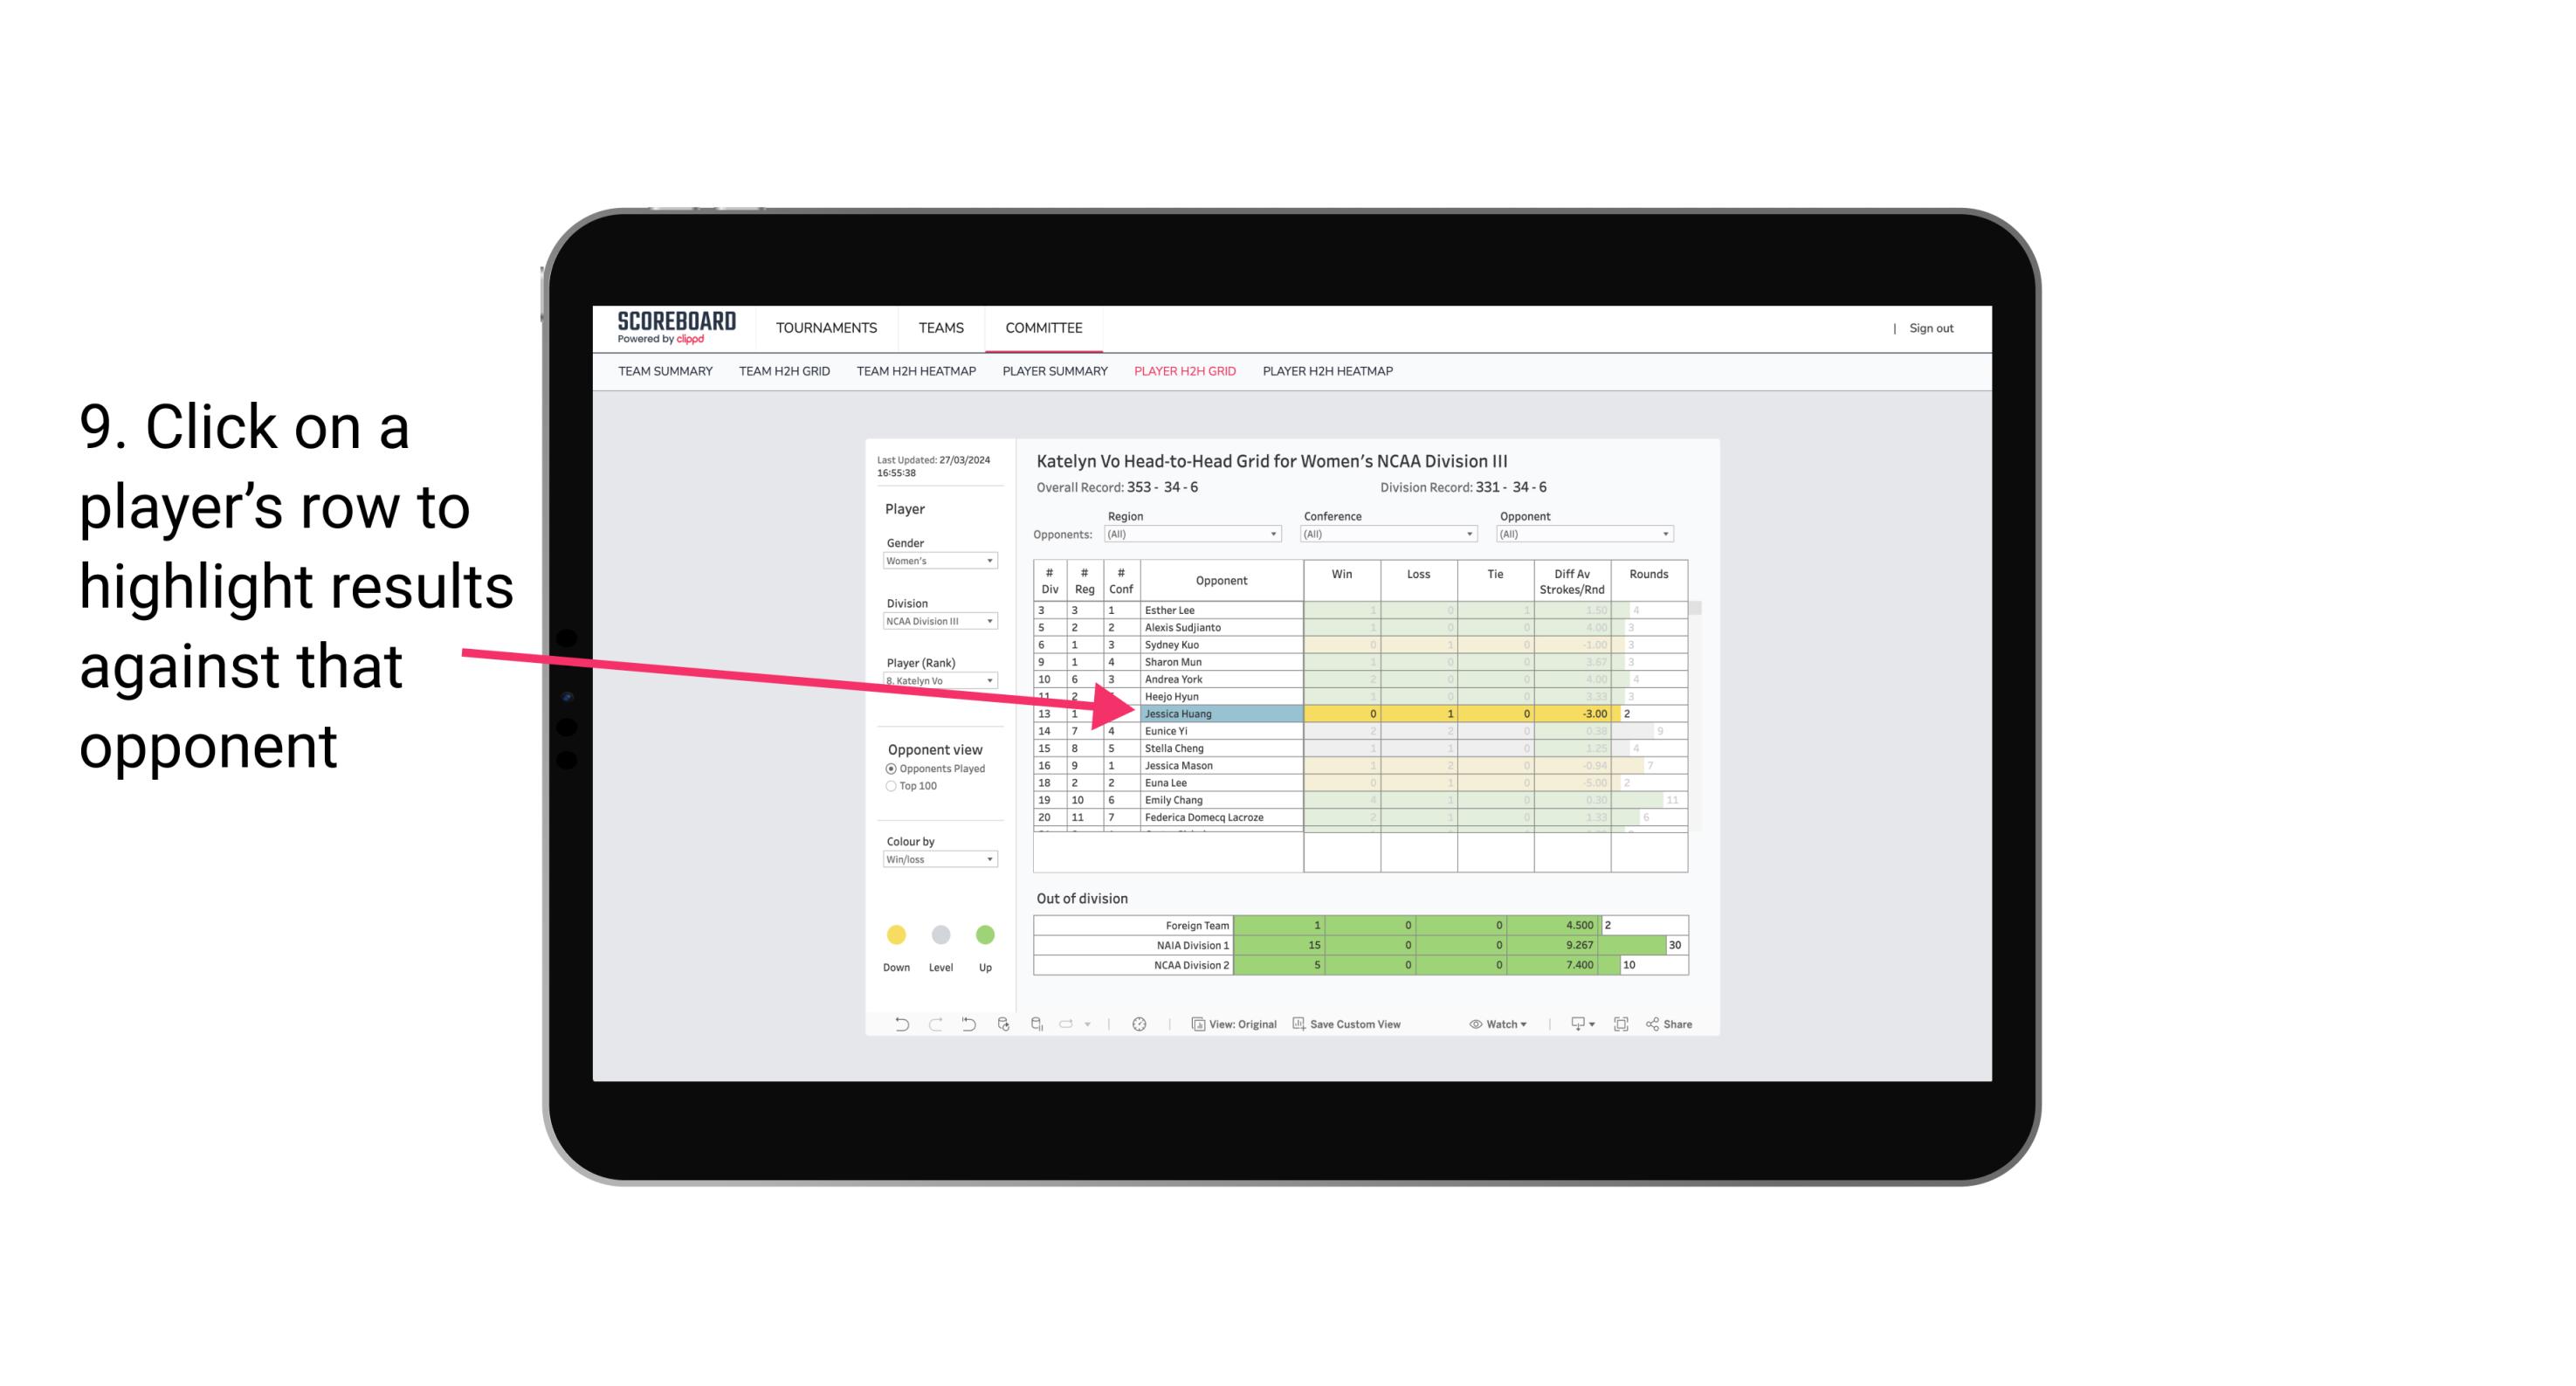The height and width of the screenshot is (1386, 2576).
Task: Switch to Player H2H Heatmap tab
Action: 1329,374
